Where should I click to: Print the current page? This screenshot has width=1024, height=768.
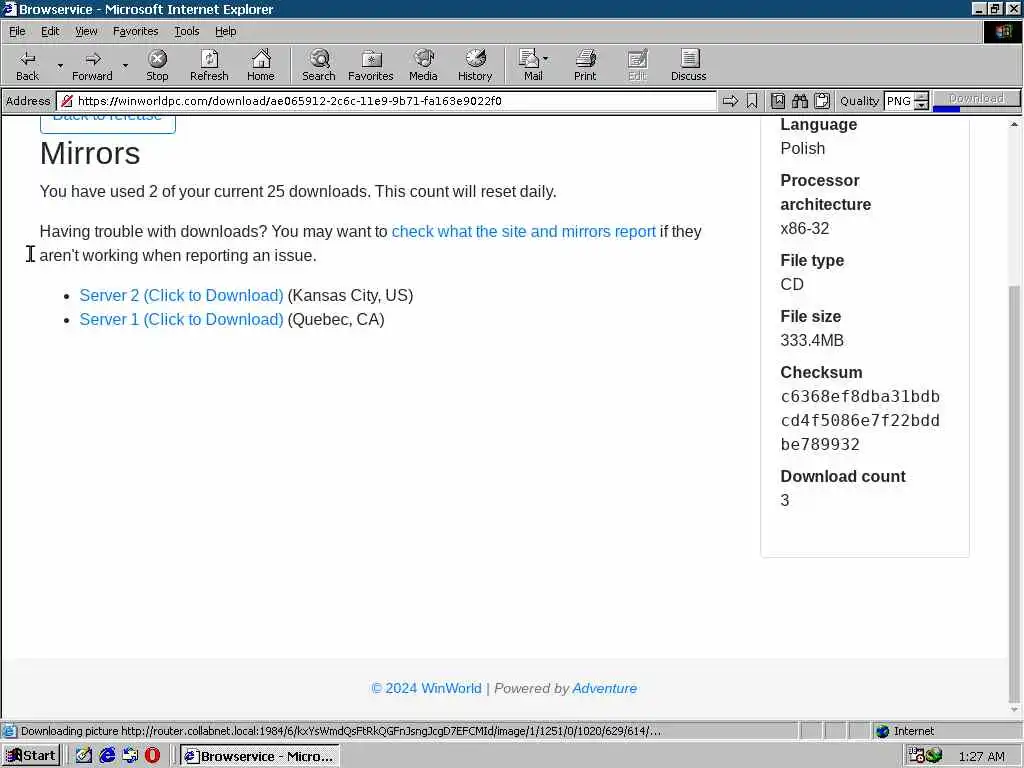point(585,65)
